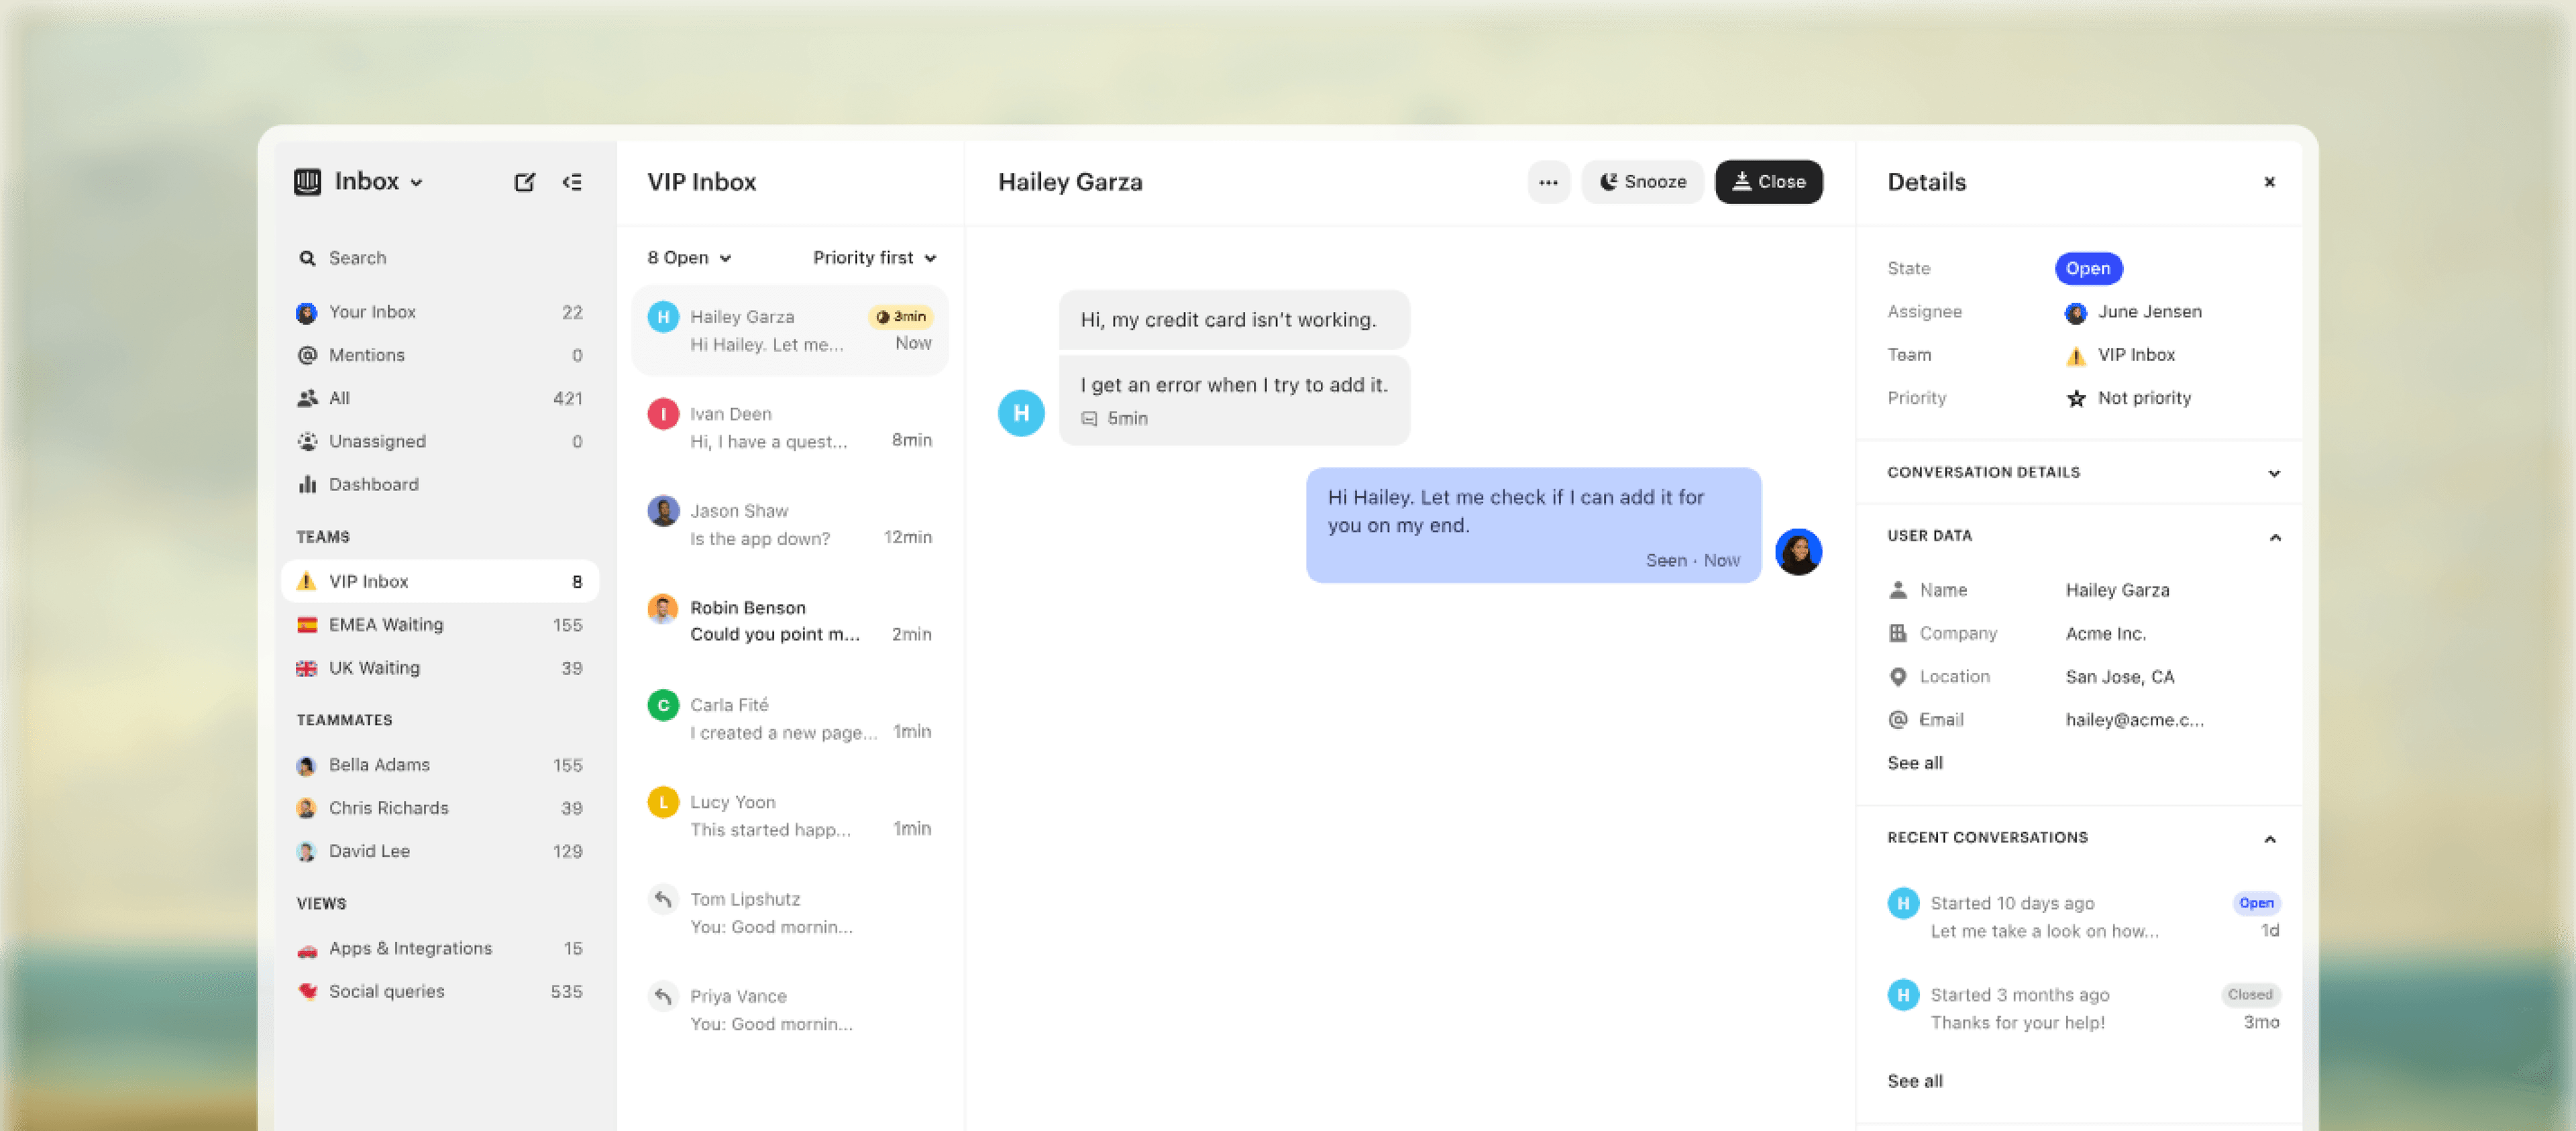
Task: Click the Not priority star icon
Action: tap(2075, 397)
